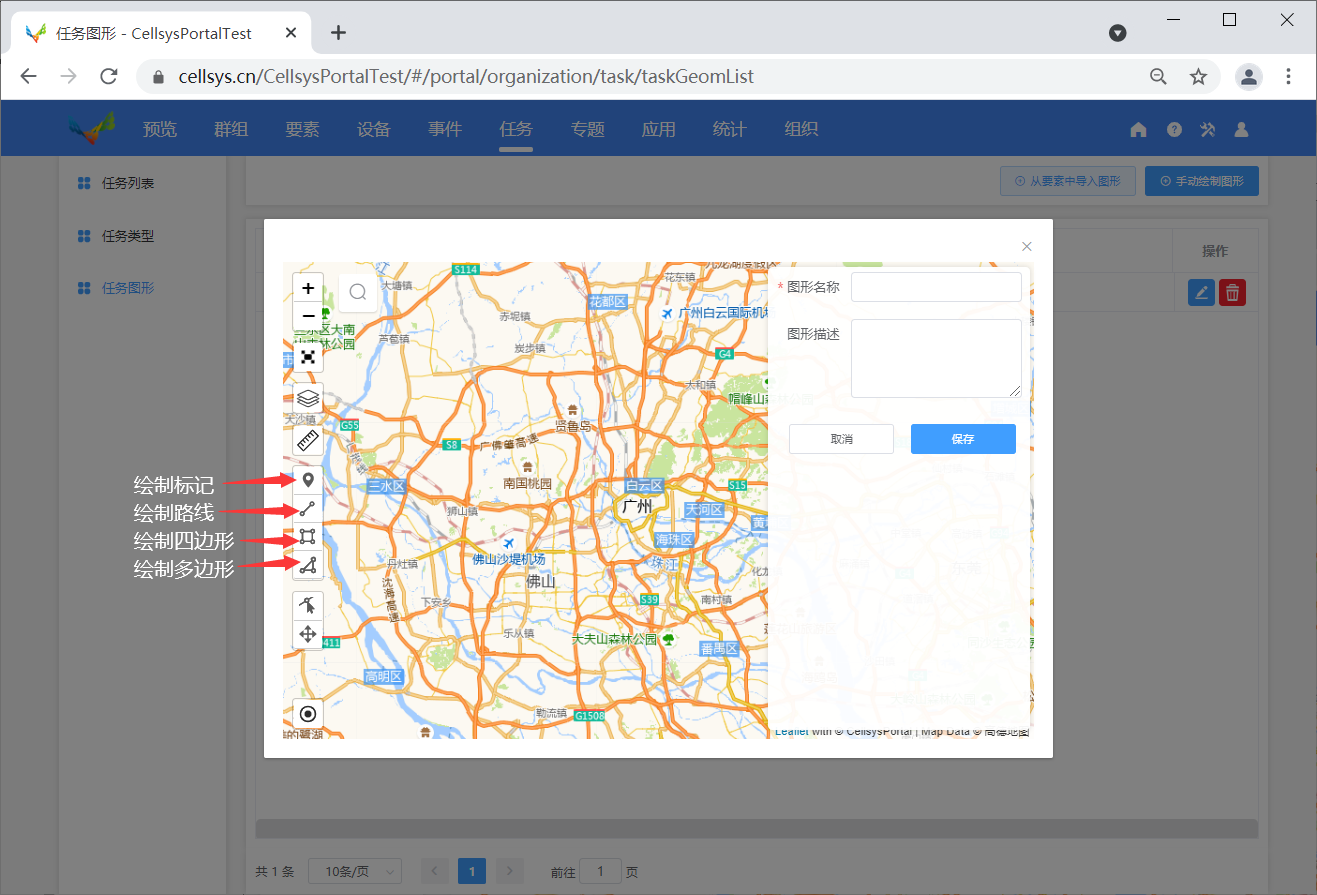Screen dimensions: 1317x895
Task: Open the 应用 menu
Action: point(659,129)
